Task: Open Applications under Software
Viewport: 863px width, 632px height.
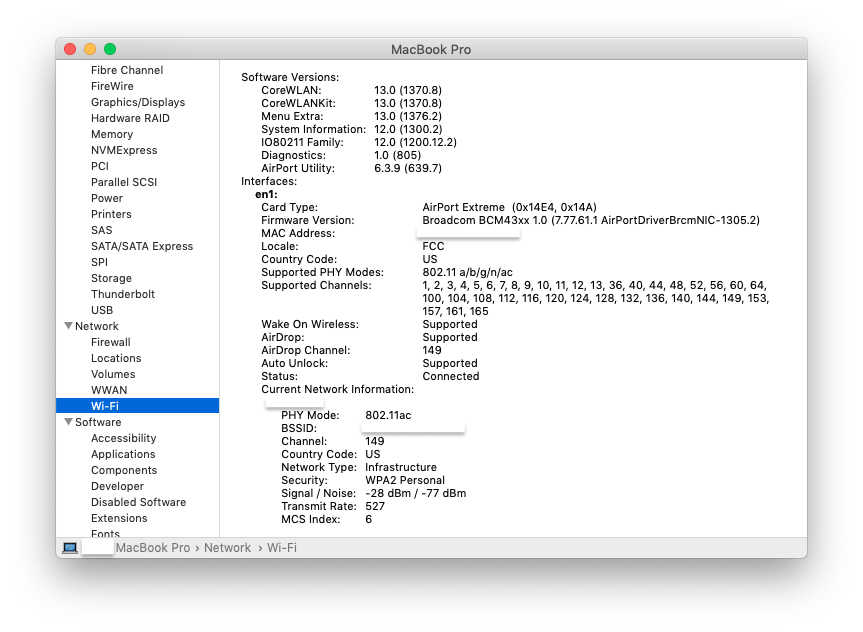Action: click(123, 454)
